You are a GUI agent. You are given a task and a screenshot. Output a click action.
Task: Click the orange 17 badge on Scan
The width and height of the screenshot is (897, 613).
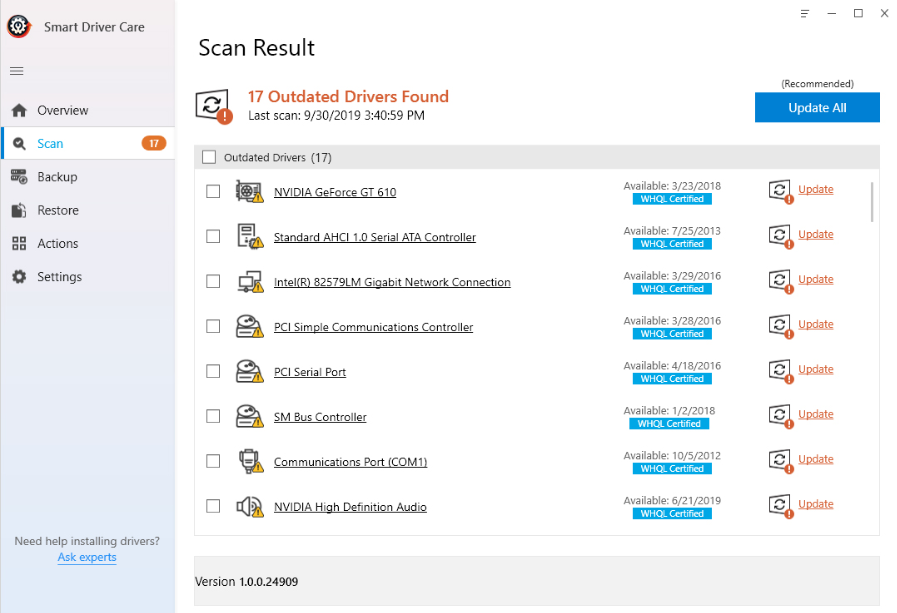[x=154, y=144]
